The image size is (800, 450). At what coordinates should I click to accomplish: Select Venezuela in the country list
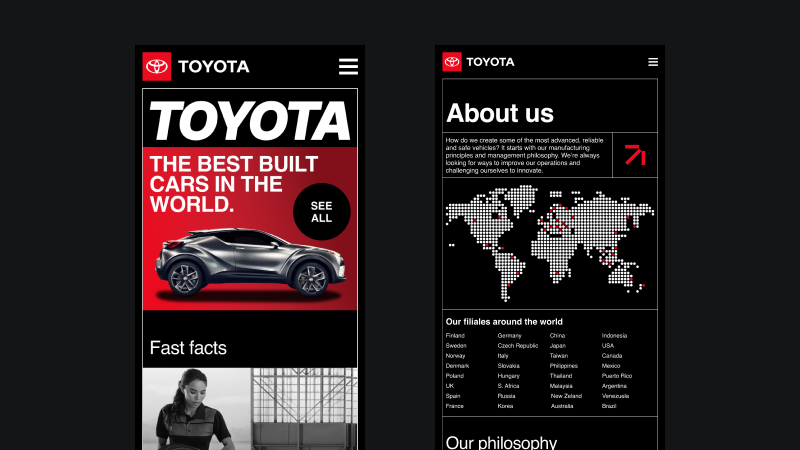[x=615, y=396]
